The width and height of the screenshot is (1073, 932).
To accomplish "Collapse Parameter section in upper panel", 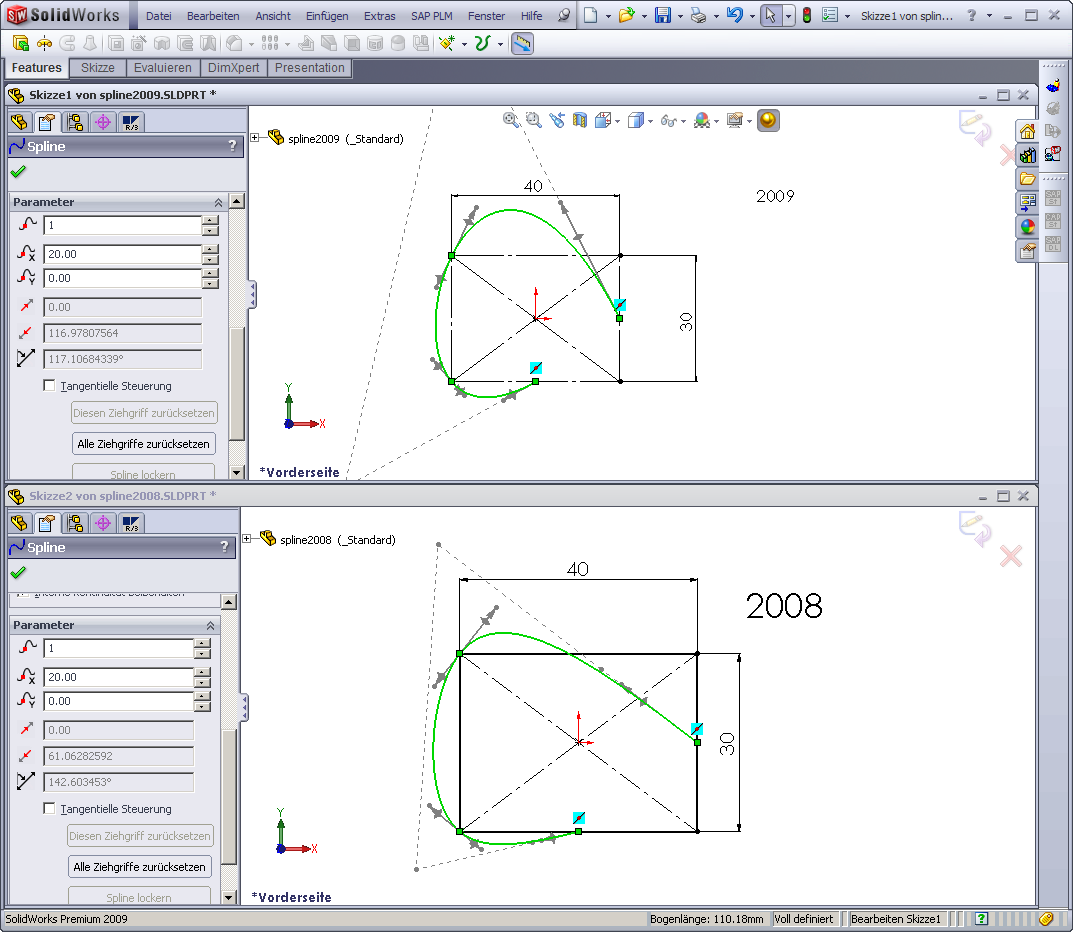I will coord(218,203).
